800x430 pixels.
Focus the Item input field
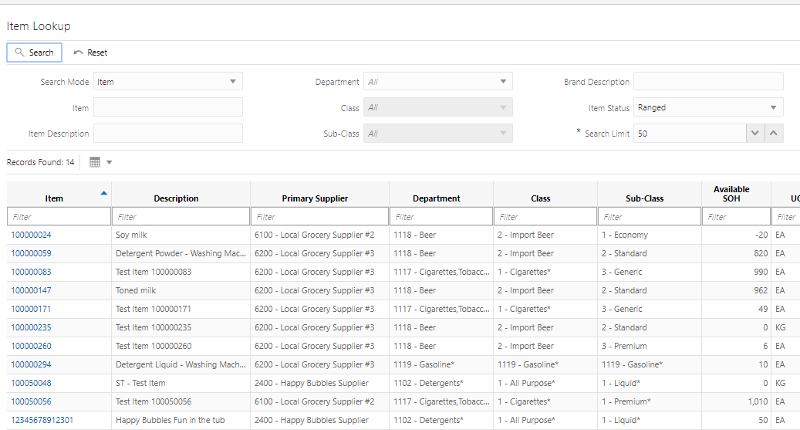pyautogui.click(x=168, y=108)
